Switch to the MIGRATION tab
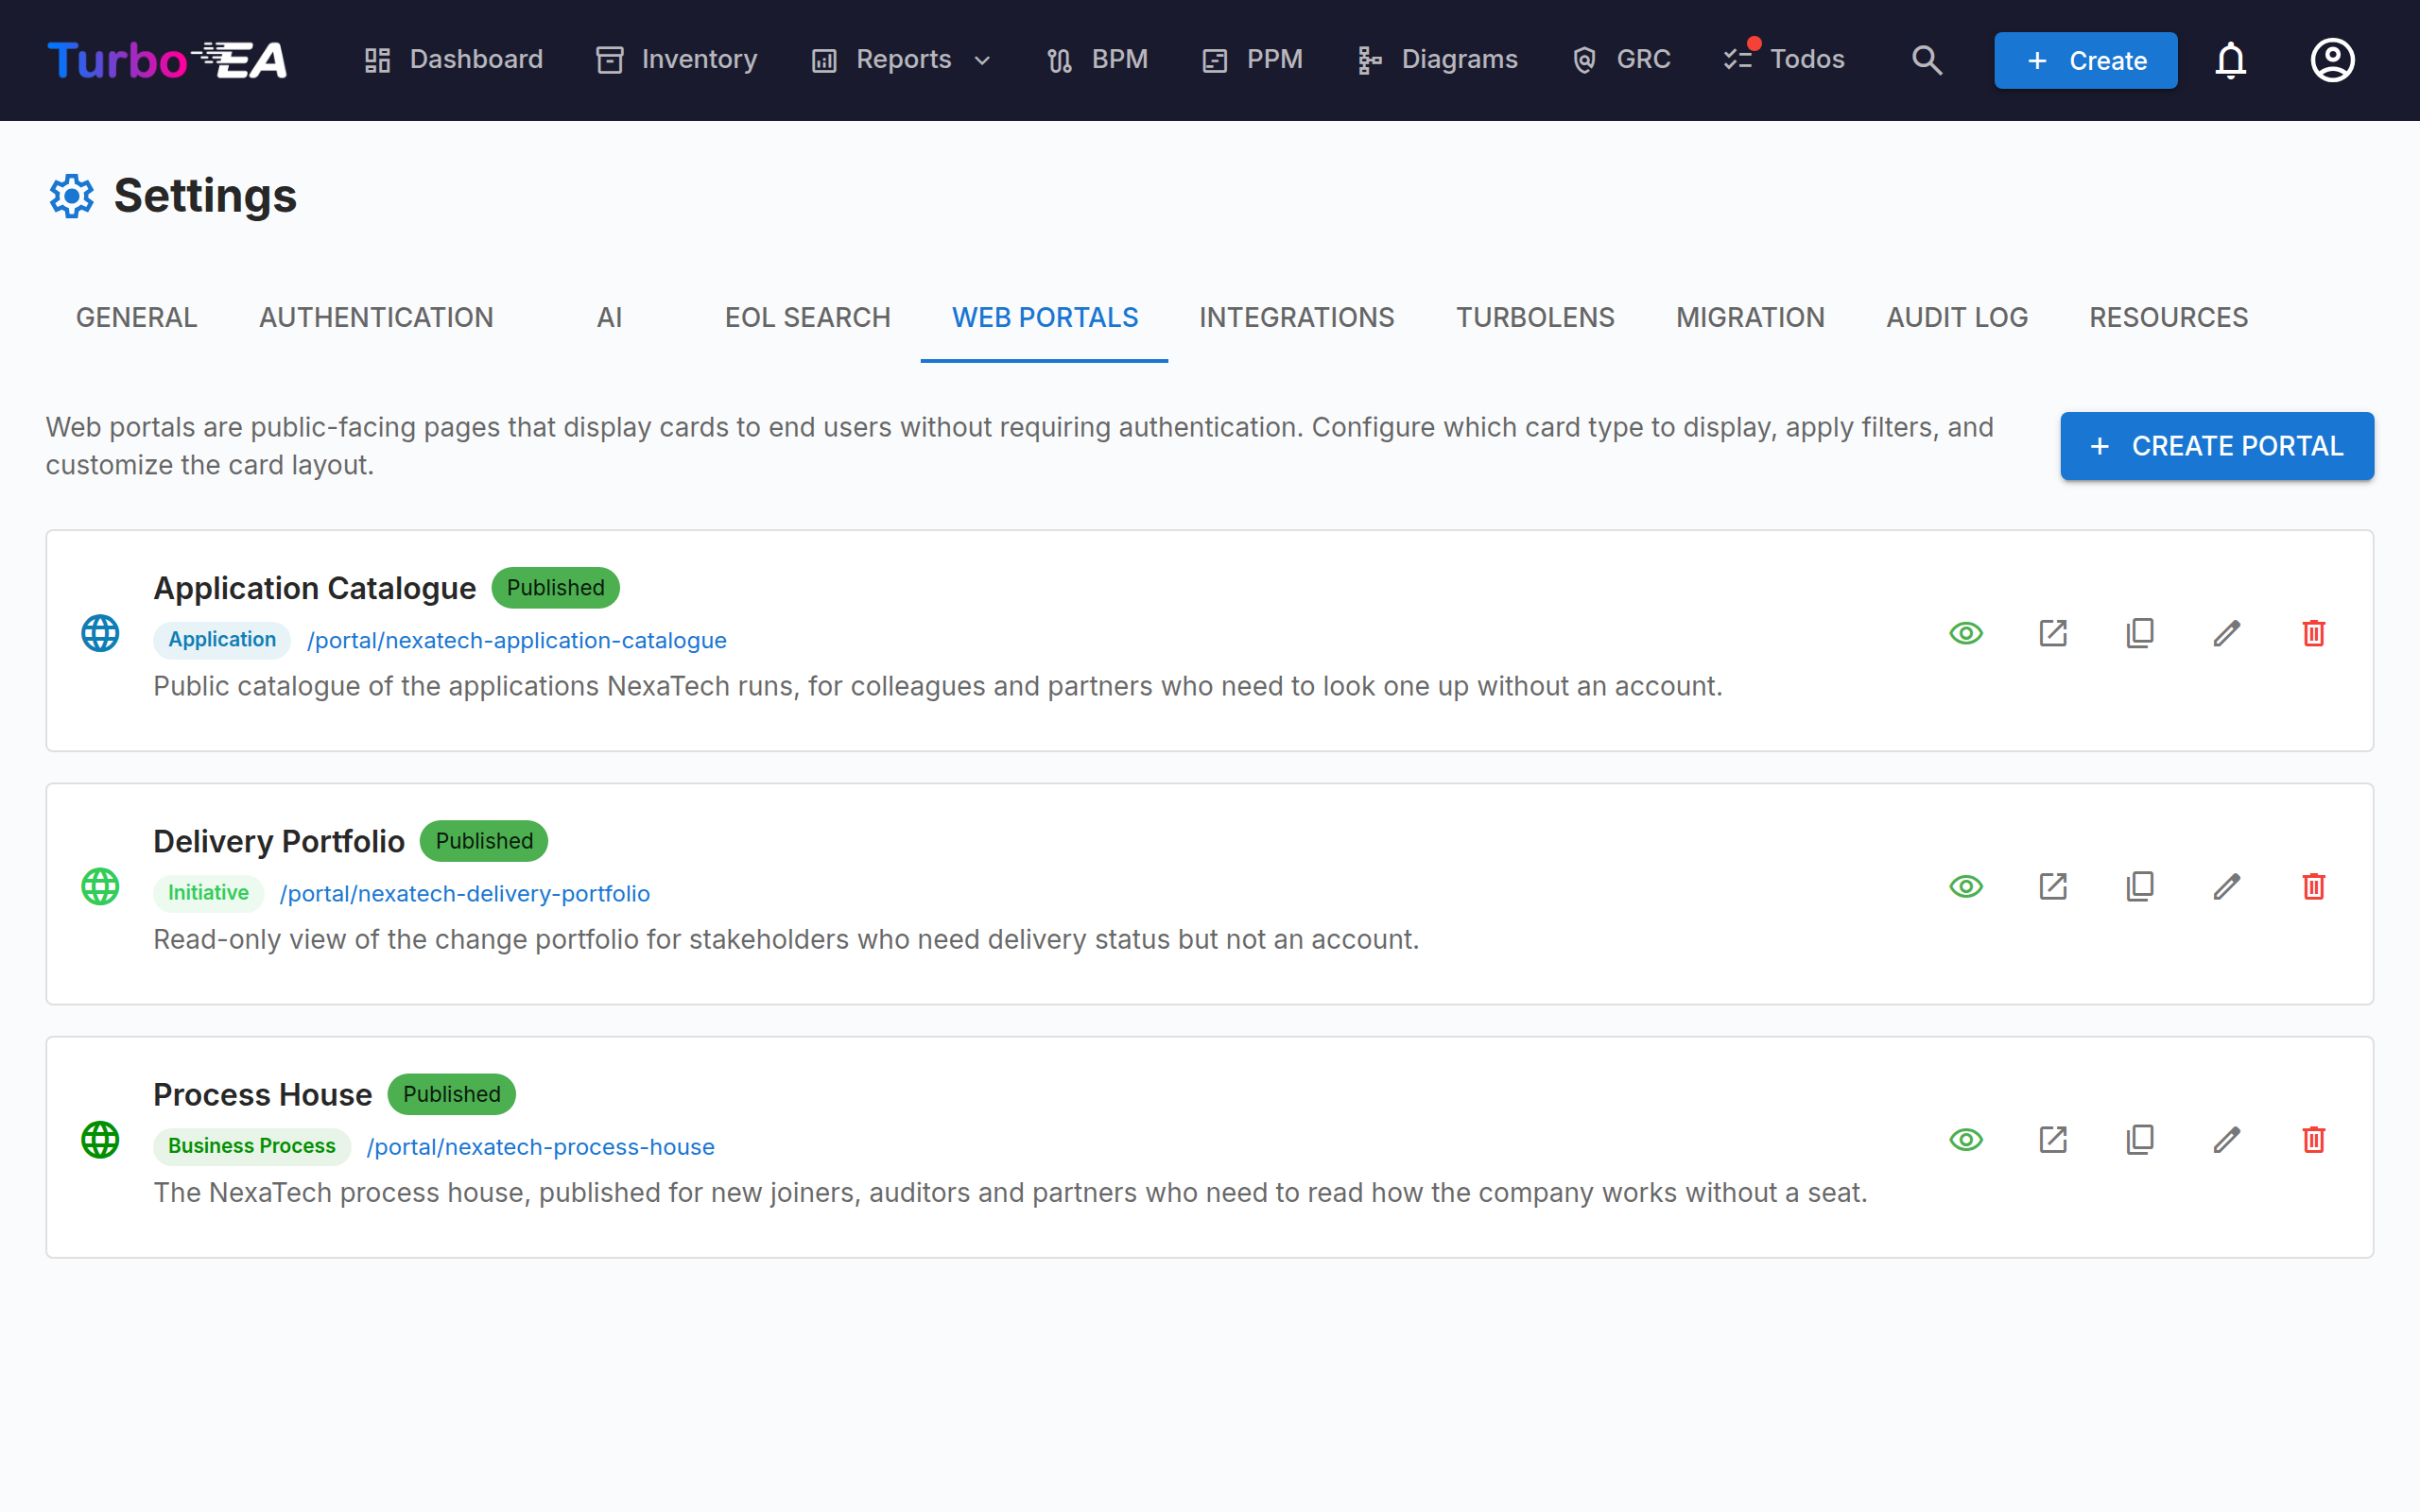2420x1512 pixels. 1750,318
